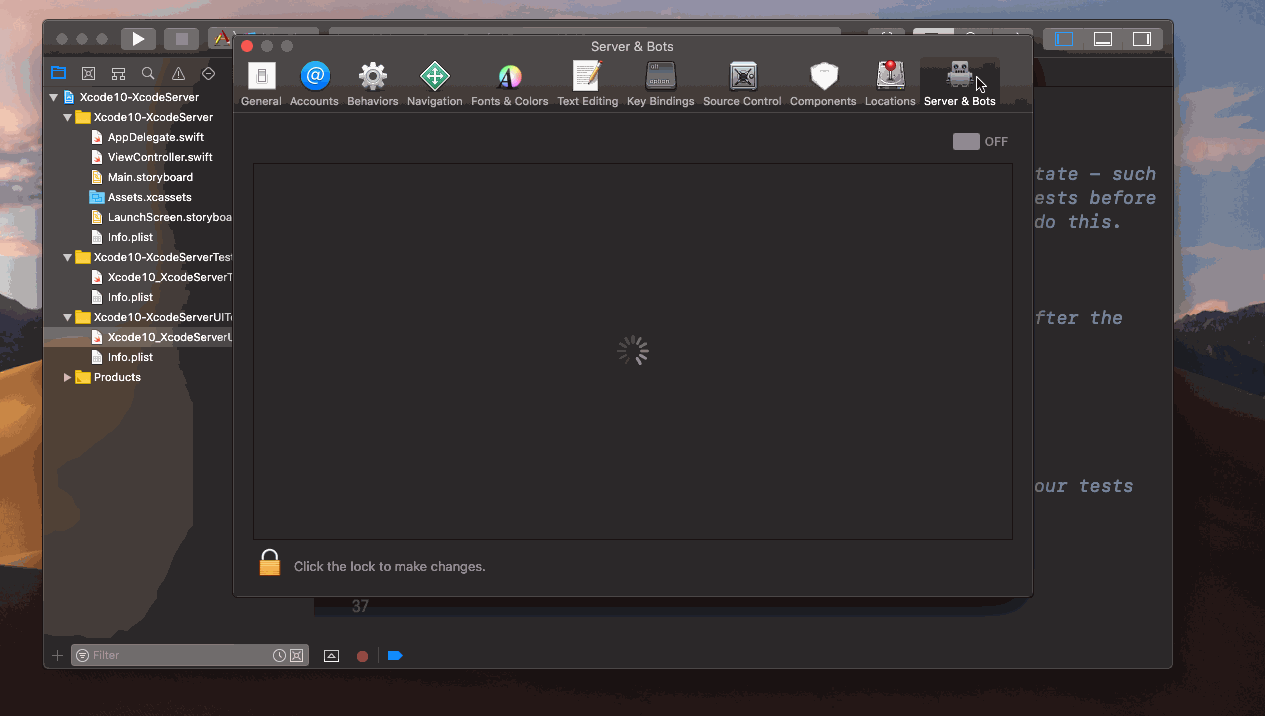Click the Stop button in Xcode toolbar
This screenshot has width=1265, height=716.
pyautogui.click(x=181, y=39)
